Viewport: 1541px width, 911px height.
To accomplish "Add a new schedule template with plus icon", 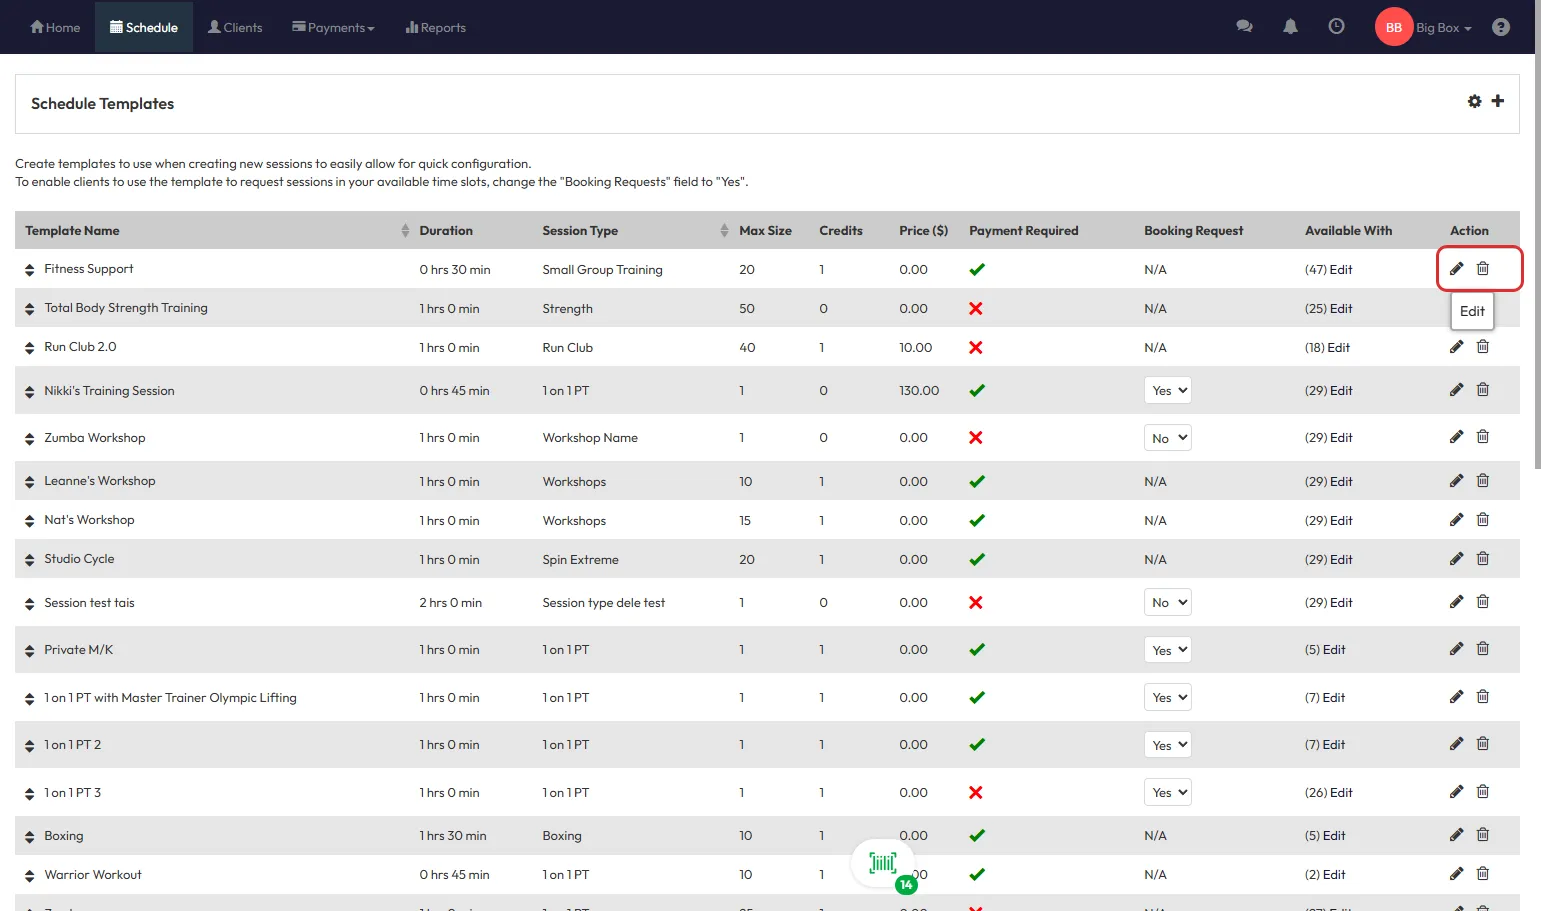I will 1497,101.
